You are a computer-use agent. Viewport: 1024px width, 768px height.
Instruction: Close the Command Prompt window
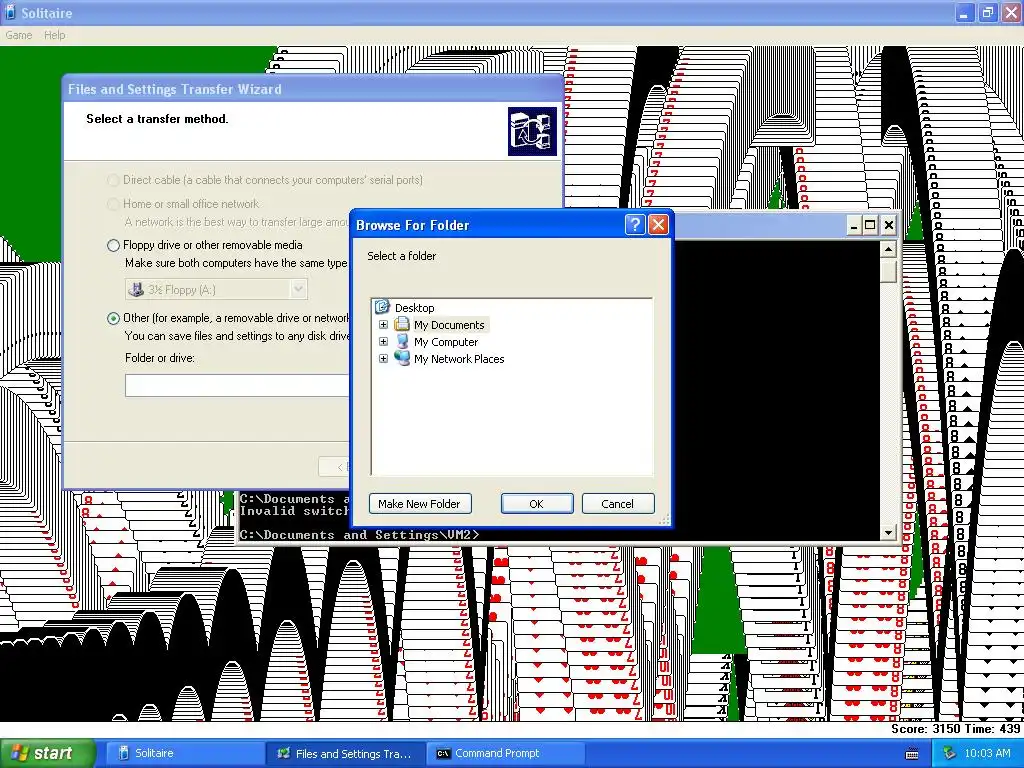pyautogui.click(x=889, y=225)
